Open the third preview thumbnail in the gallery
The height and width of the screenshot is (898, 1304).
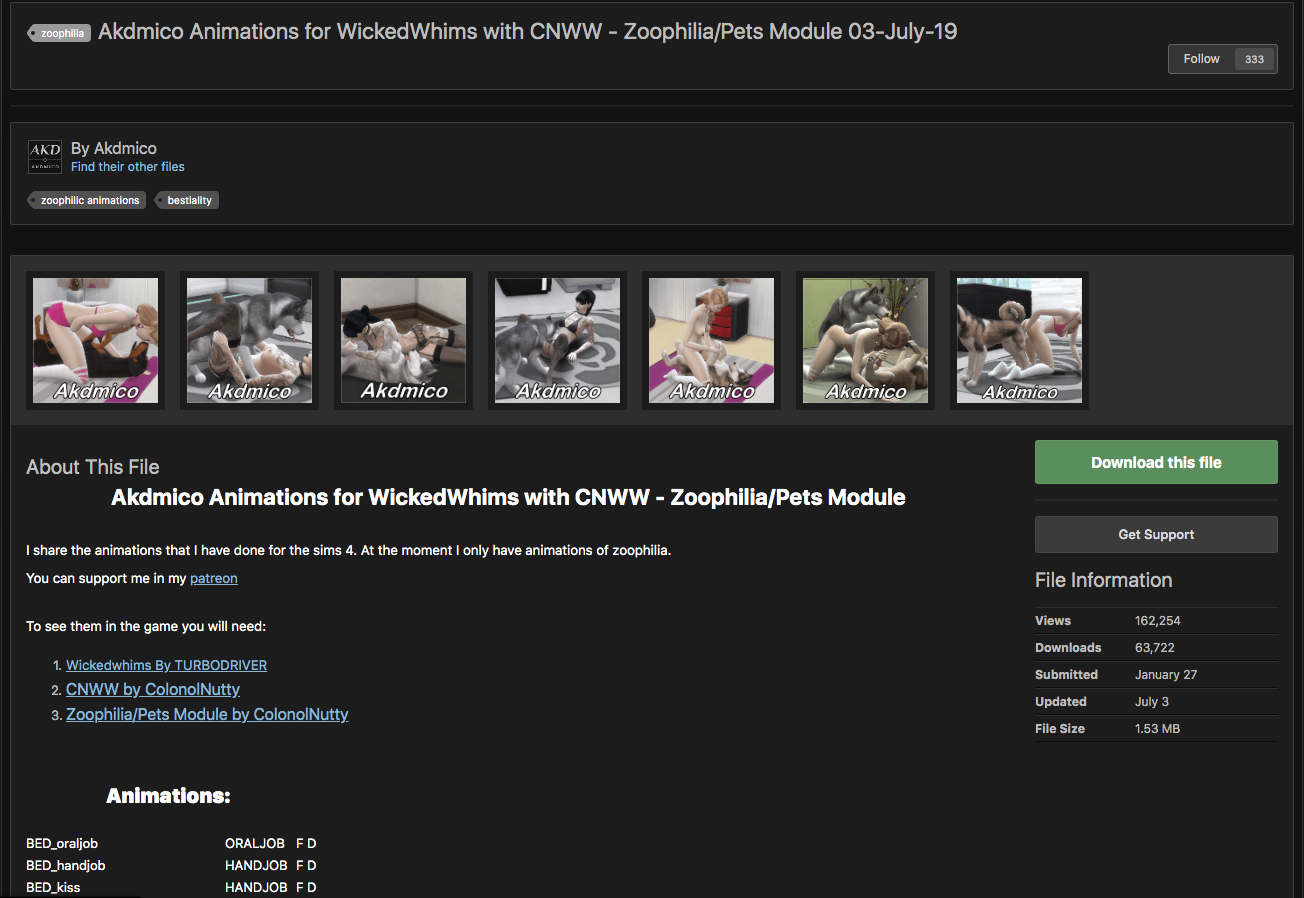[404, 340]
